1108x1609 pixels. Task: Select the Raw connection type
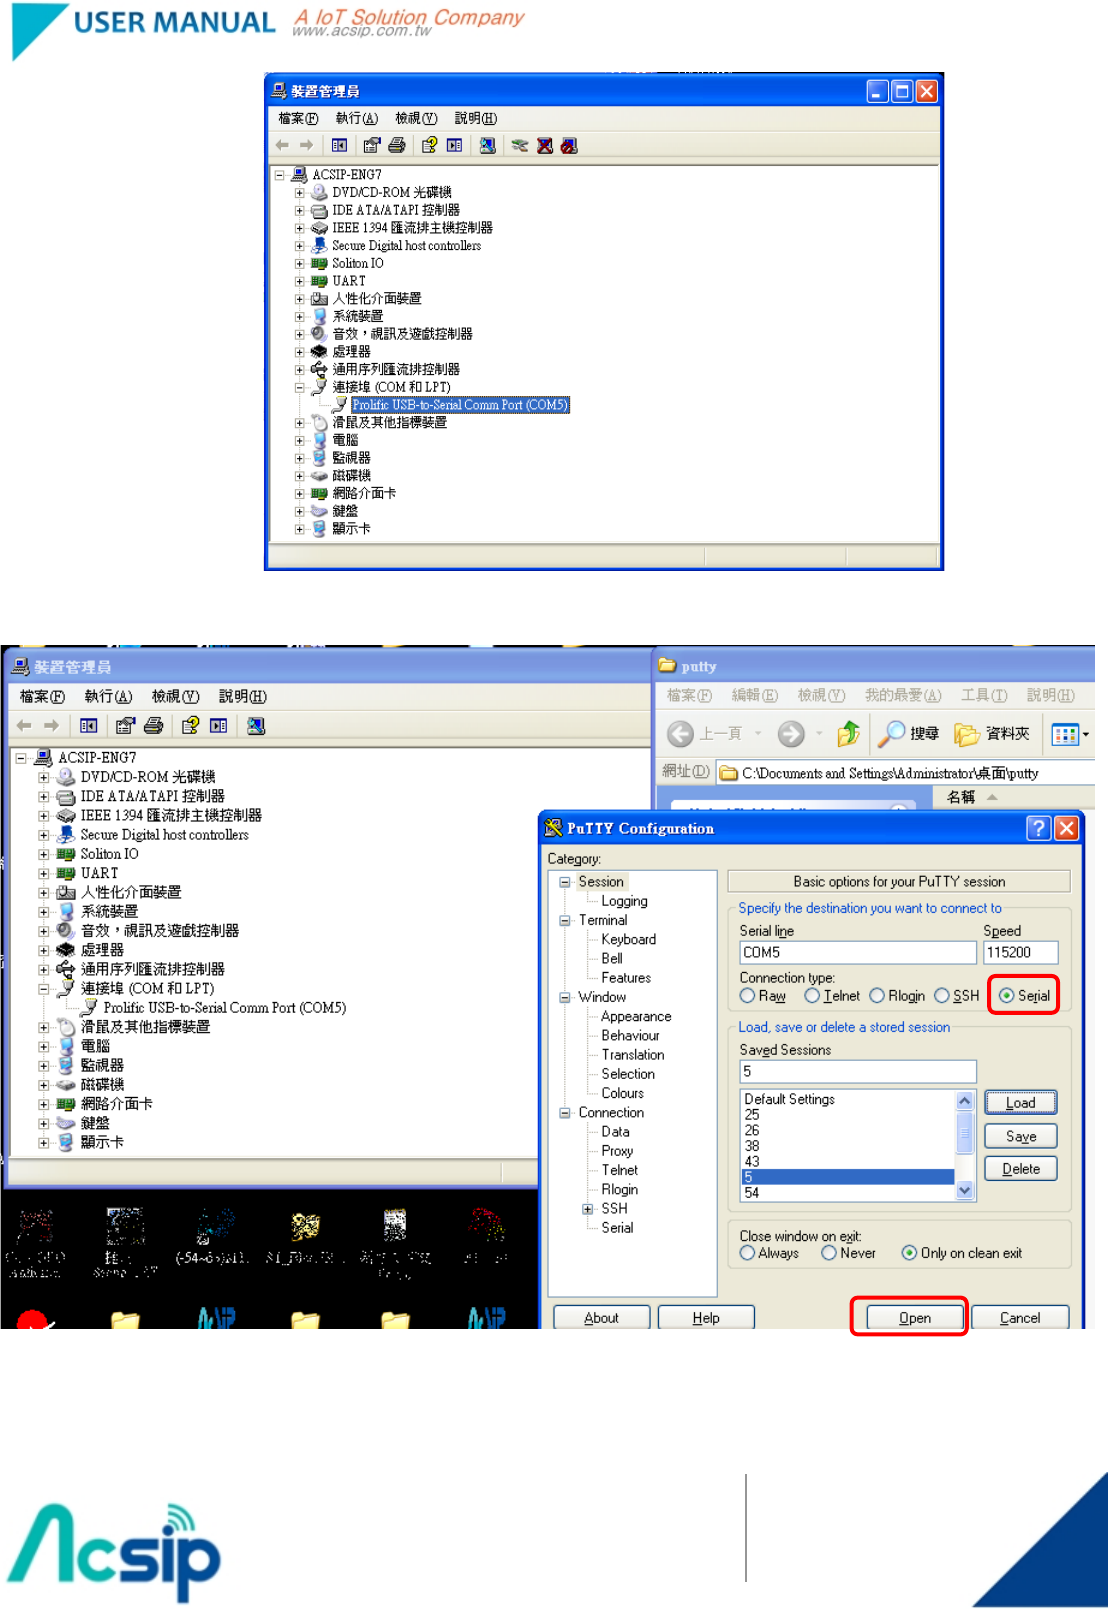click(x=747, y=996)
